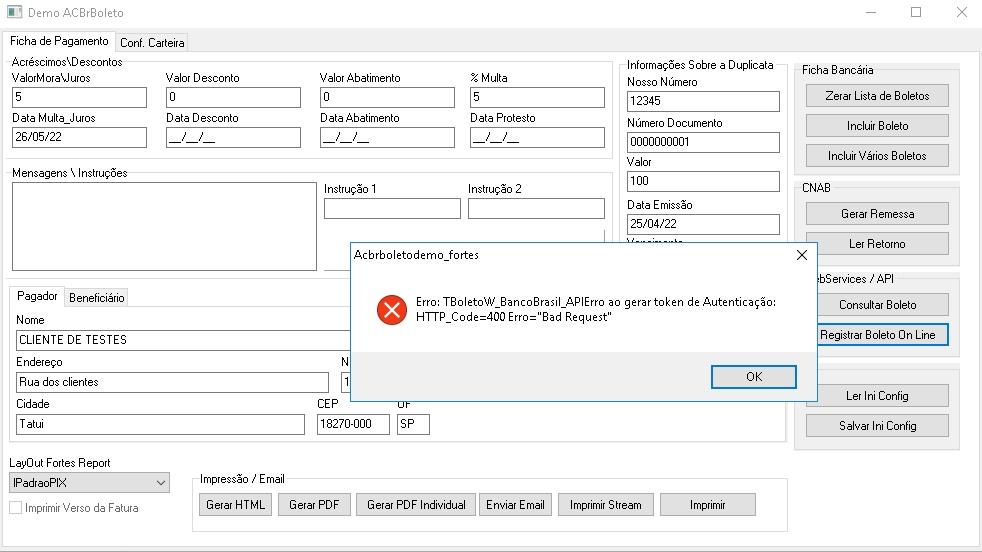
Task: Click the Demo ACBrBoleto app icon
Action: pyautogui.click(x=14, y=12)
